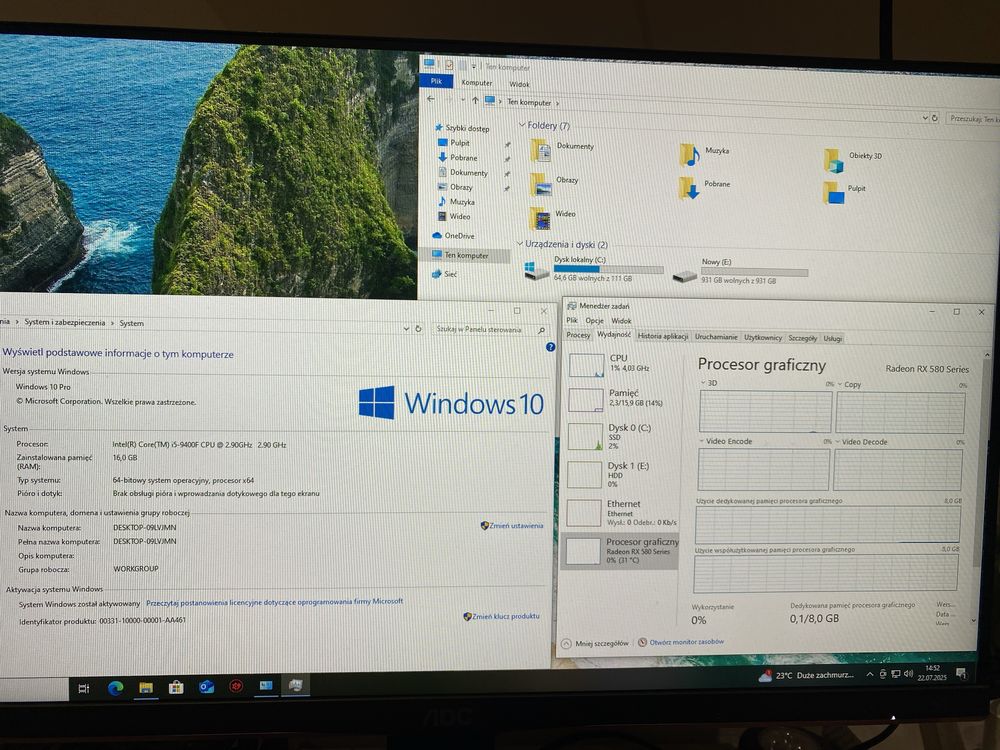1000x750 pixels.
Task: Open Plik menu in Task Manager
Action: click(571, 320)
